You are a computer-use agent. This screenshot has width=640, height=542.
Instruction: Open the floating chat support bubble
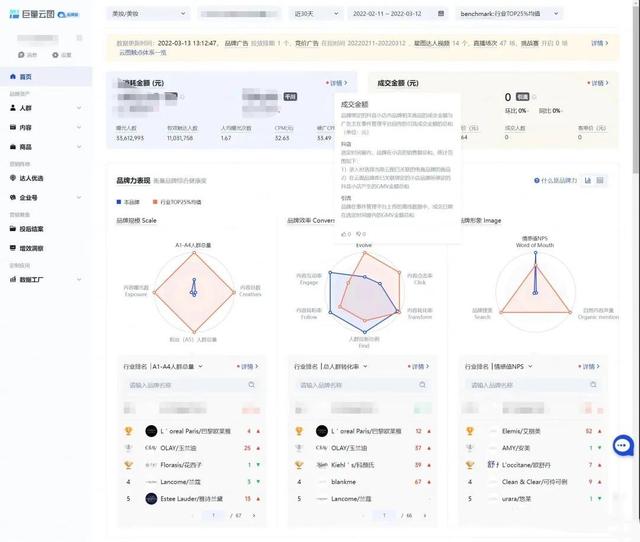[622, 445]
